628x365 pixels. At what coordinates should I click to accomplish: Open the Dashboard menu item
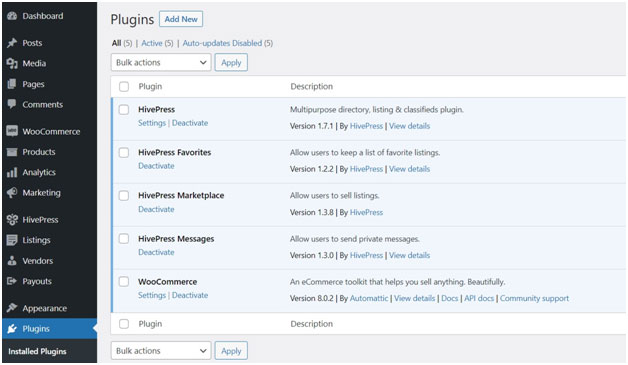43,16
